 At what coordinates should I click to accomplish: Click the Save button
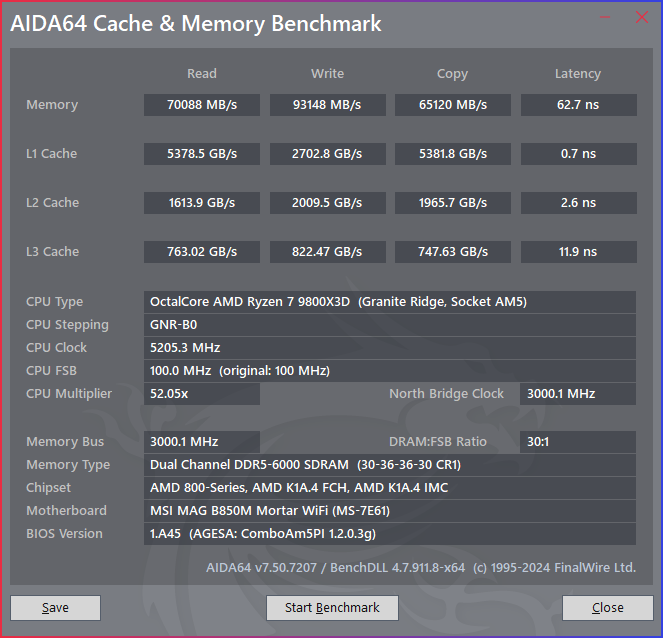55,607
